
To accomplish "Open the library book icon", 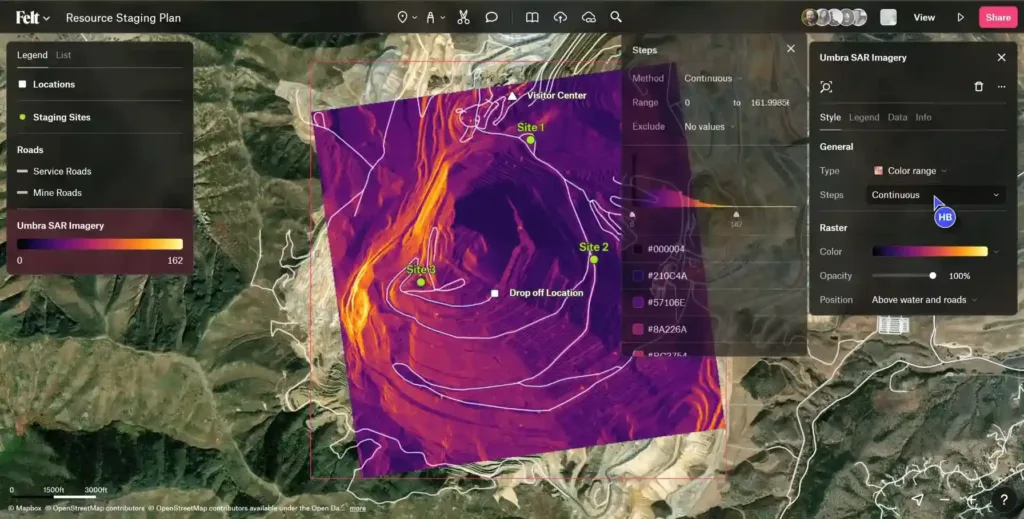I will point(532,18).
